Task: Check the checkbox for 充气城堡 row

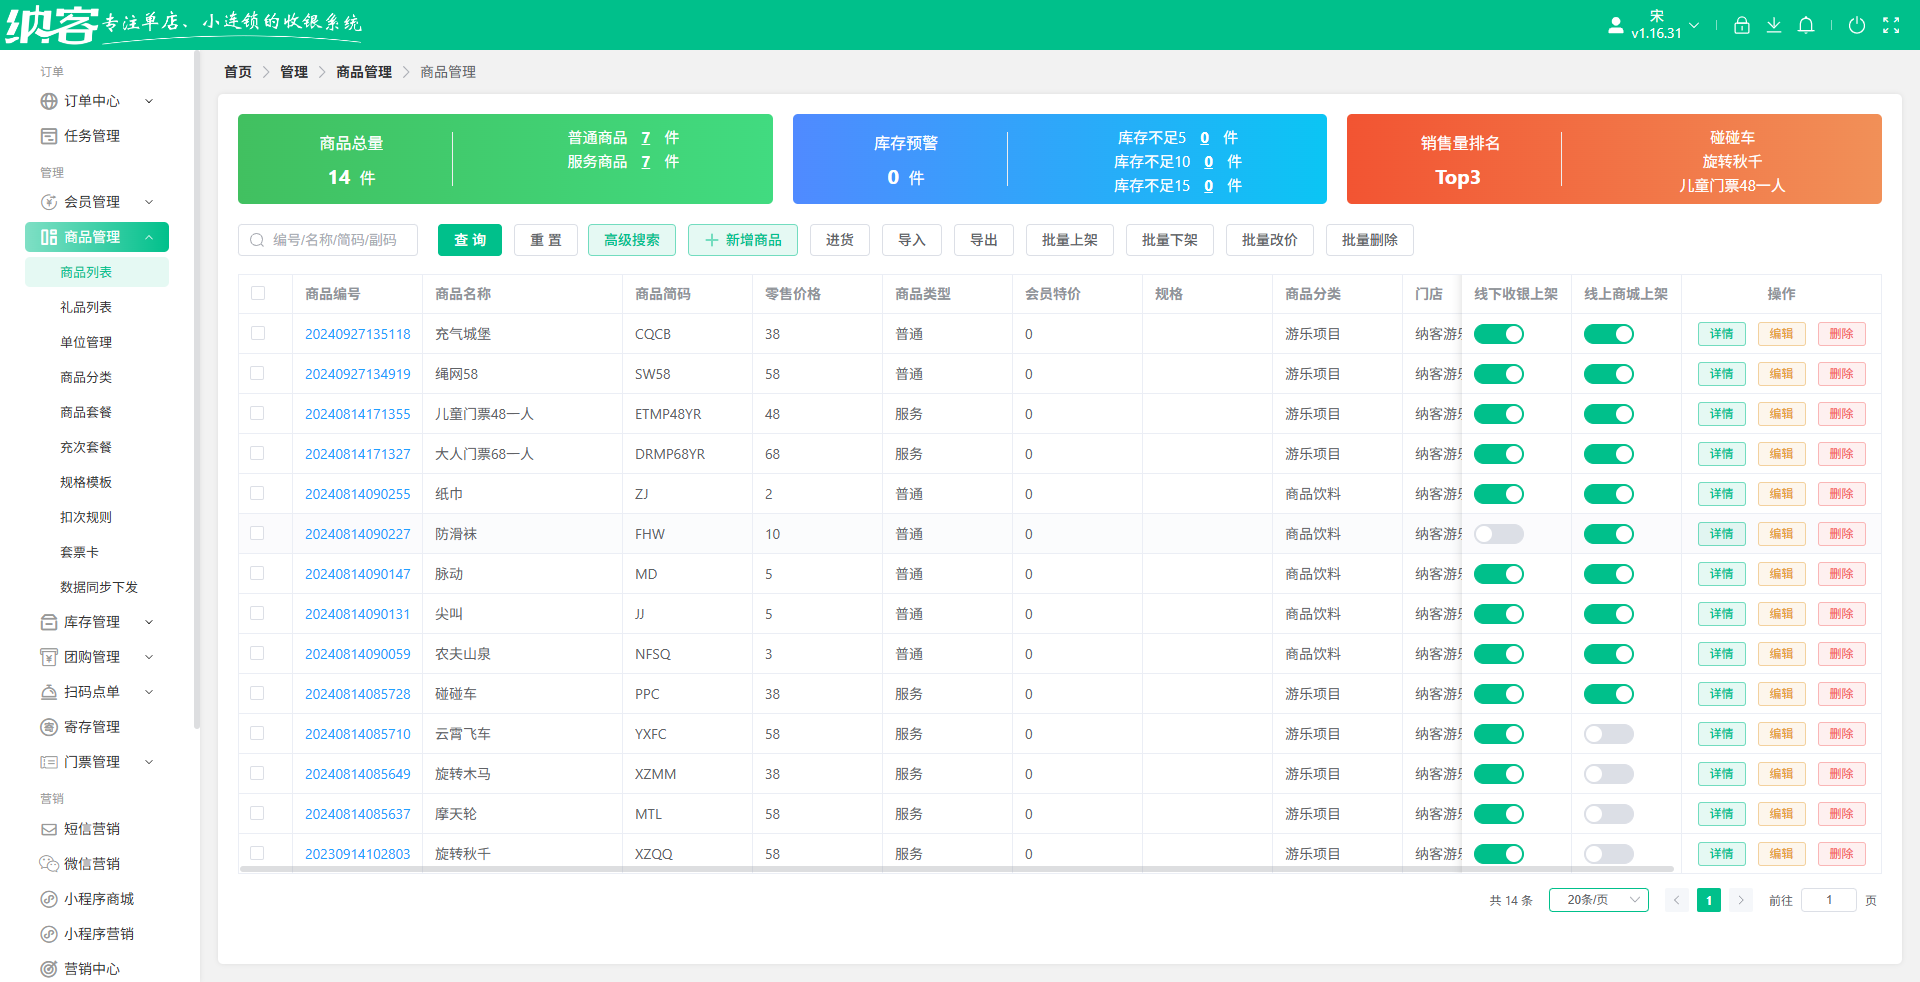Action: click(x=258, y=334)
